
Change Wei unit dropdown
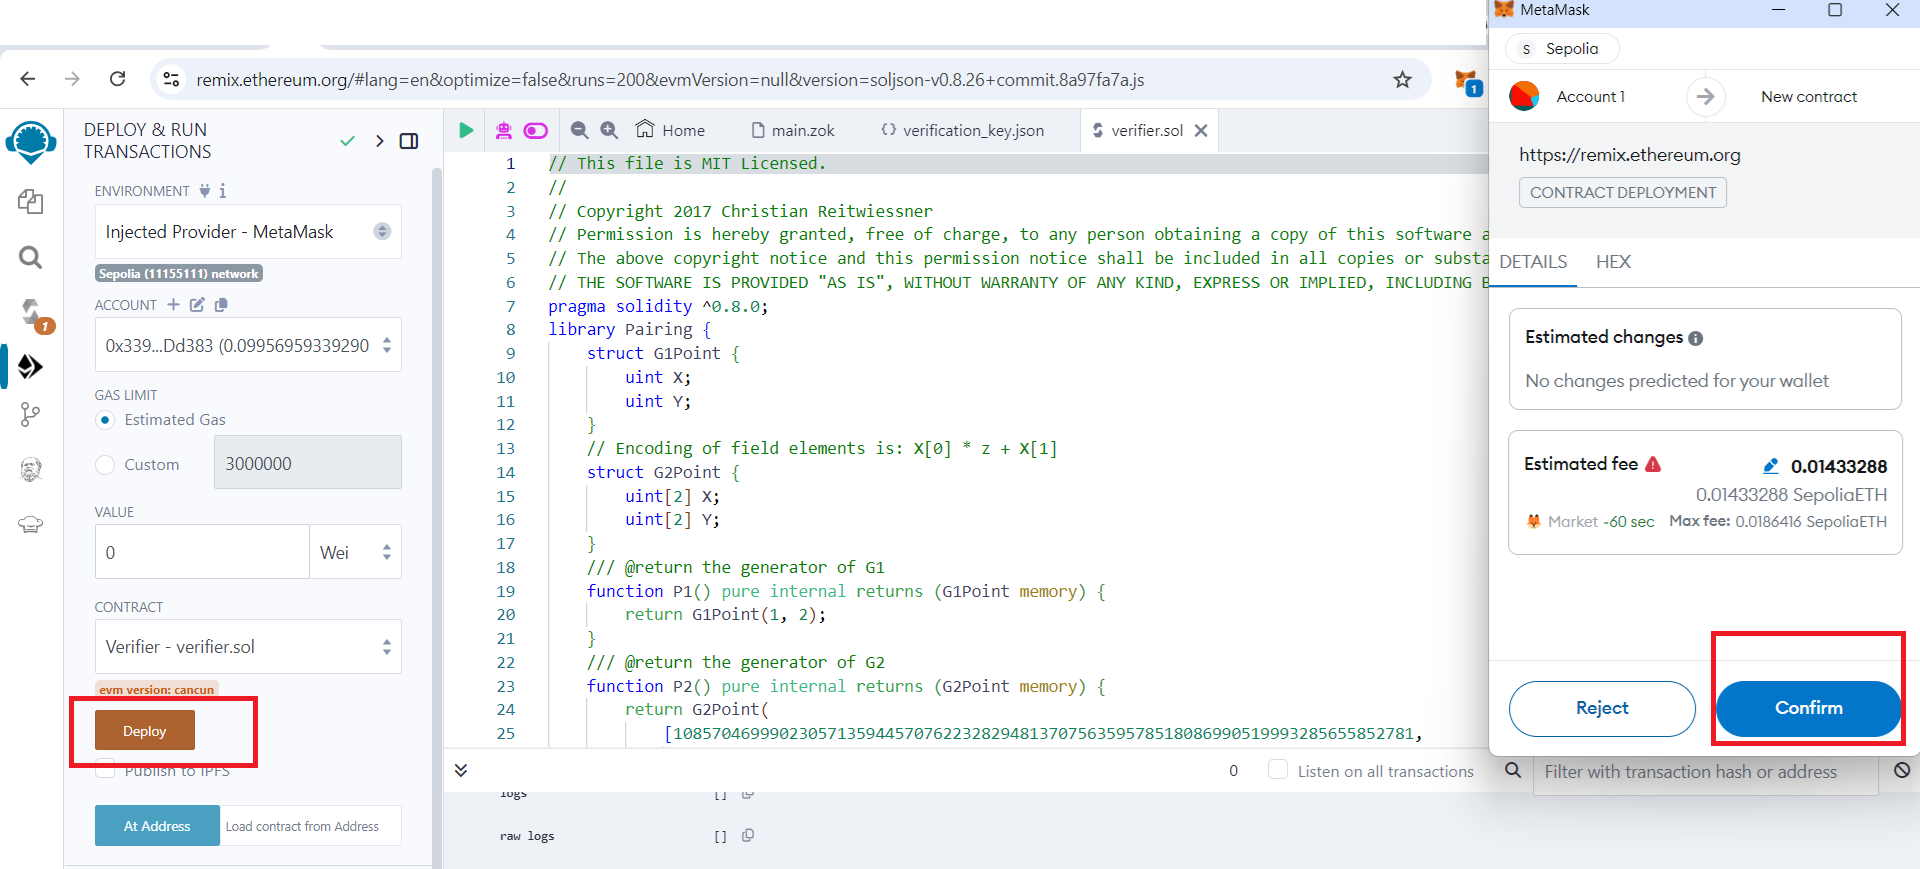[x=355, y=552]
